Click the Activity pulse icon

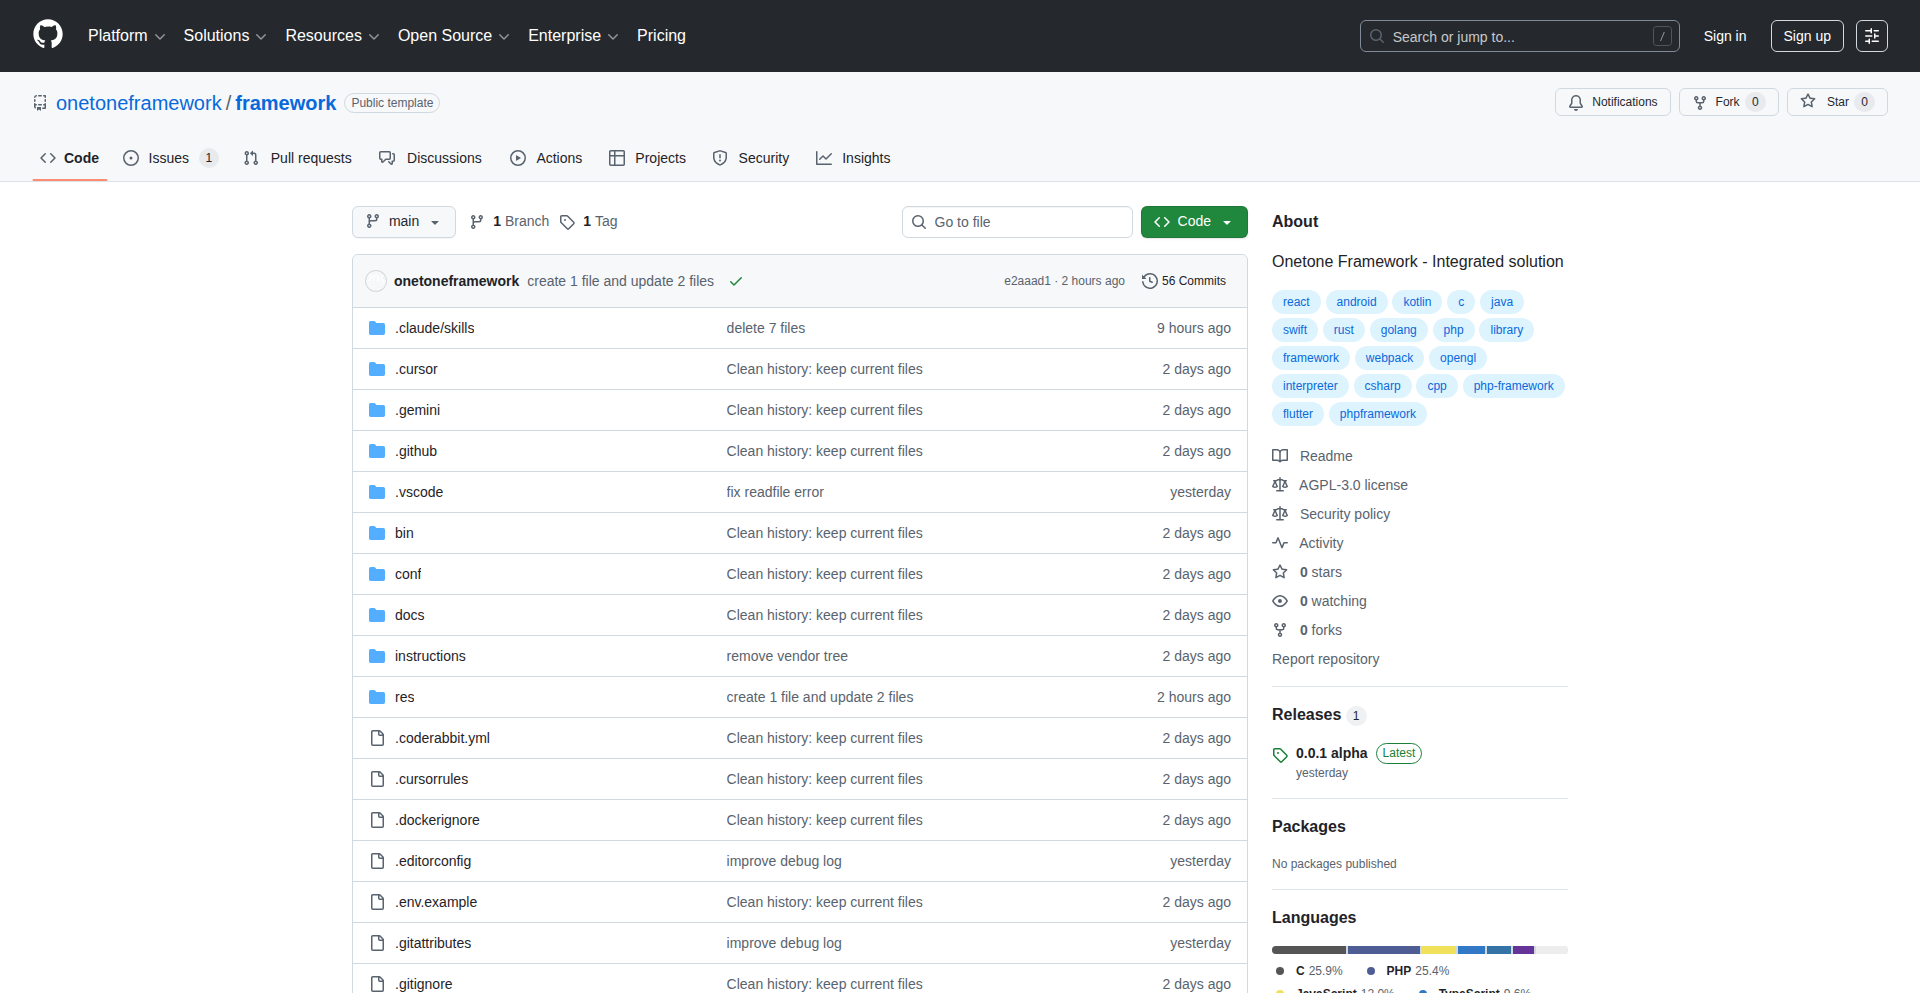coord(1280,543)
